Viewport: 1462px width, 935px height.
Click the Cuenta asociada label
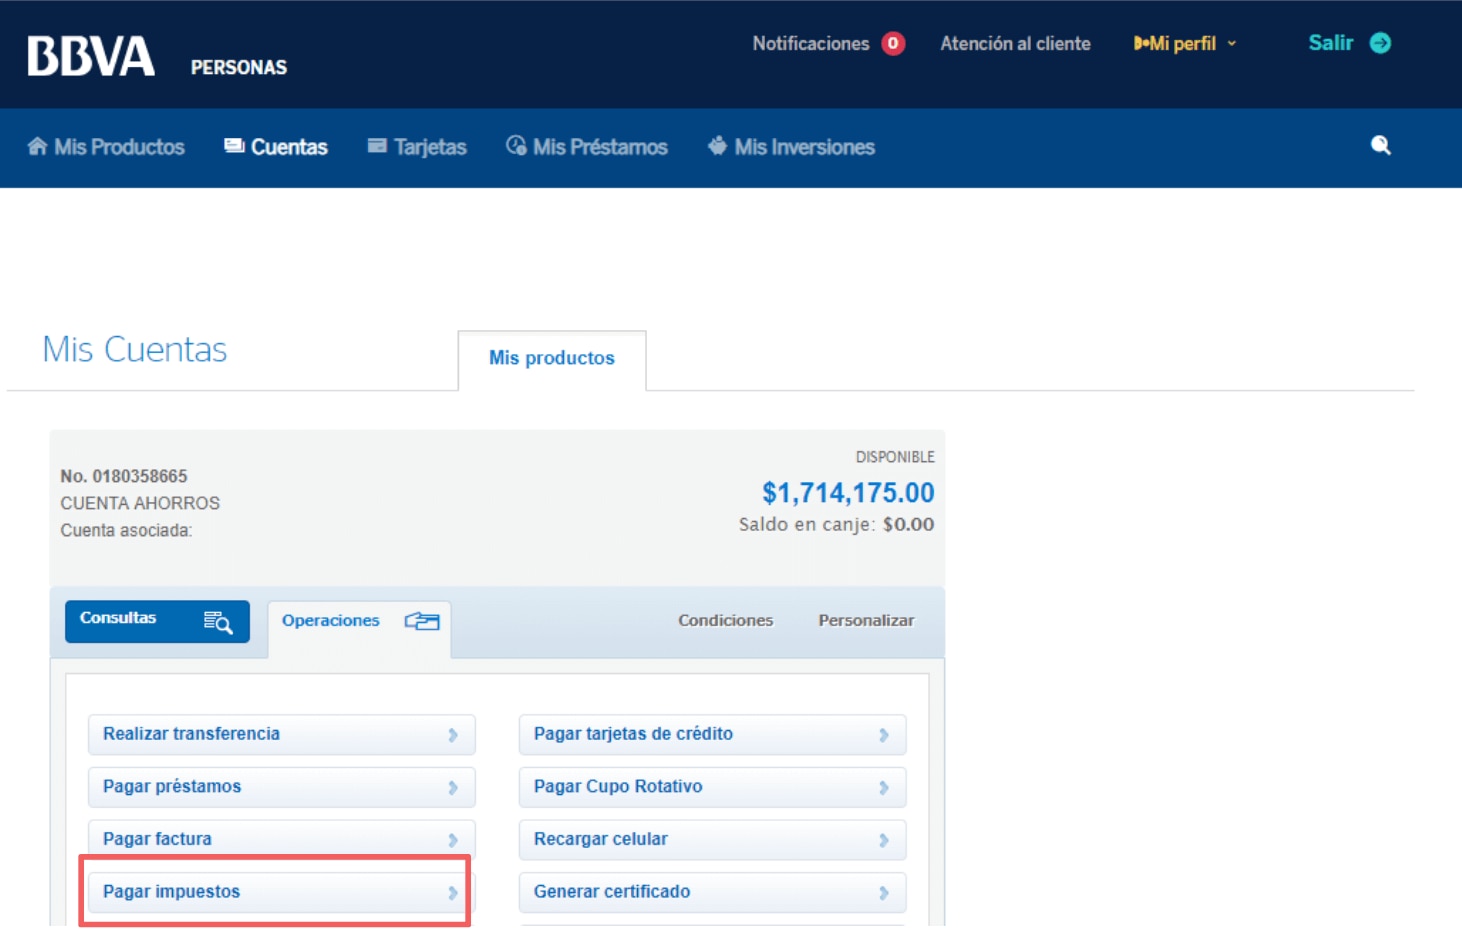pos(126,530)
